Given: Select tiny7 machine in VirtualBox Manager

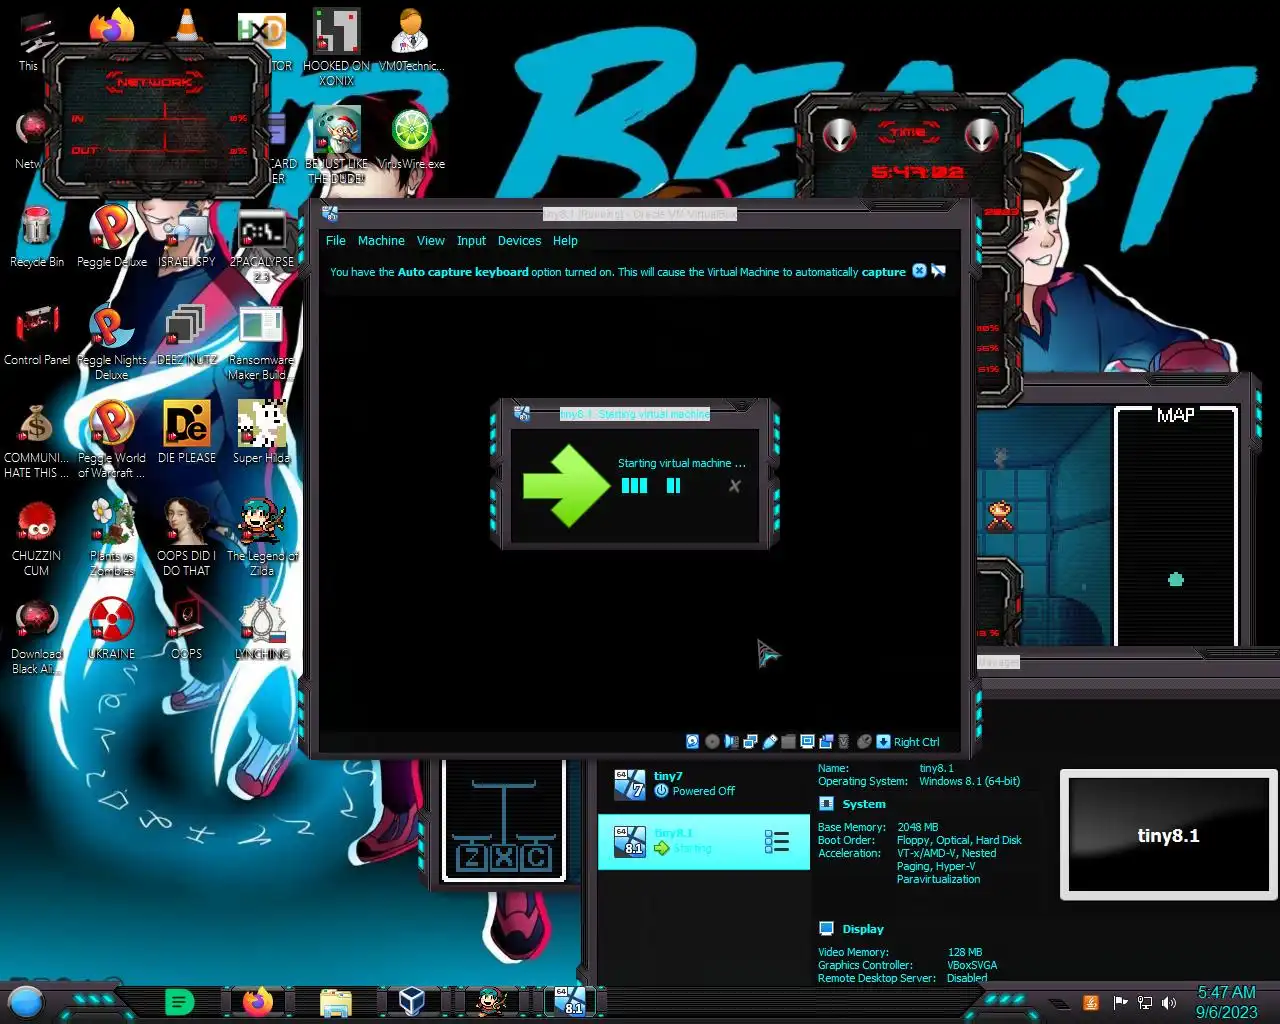Looking at the screenshot, I should pos(704,784).
